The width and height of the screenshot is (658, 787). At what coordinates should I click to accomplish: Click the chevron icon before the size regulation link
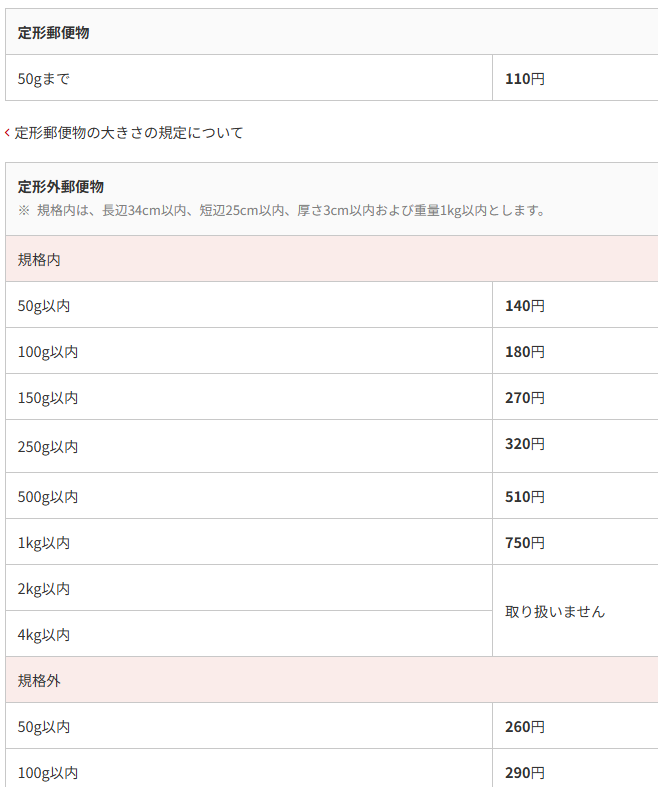point(8,132)
